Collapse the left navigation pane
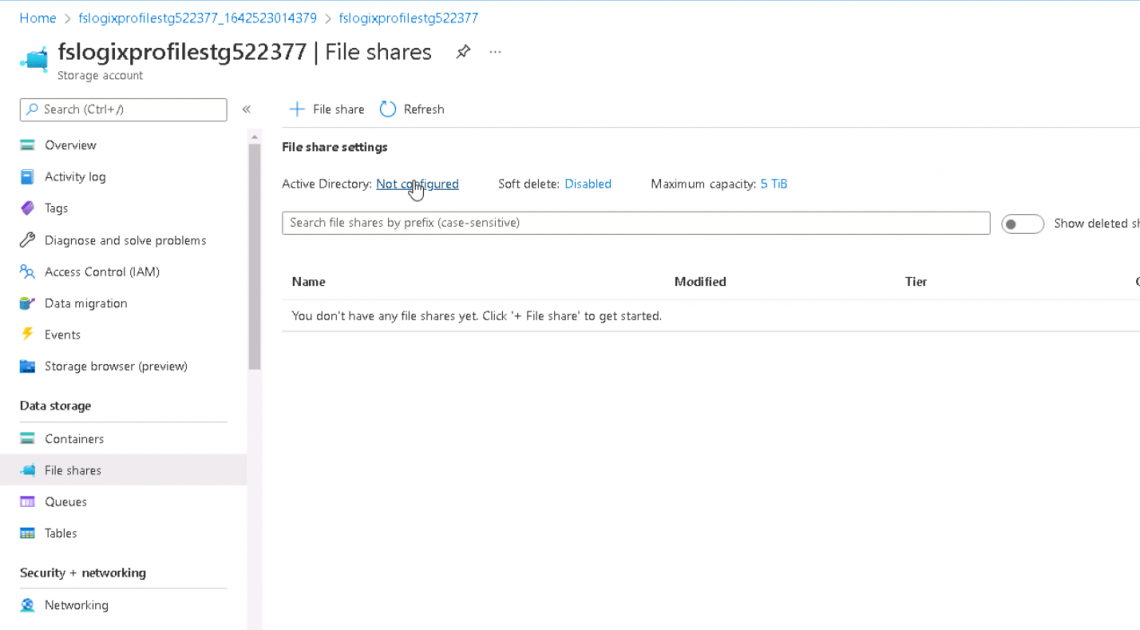Viewport: 1140px width, 630px height. click(x=246, y=110)
